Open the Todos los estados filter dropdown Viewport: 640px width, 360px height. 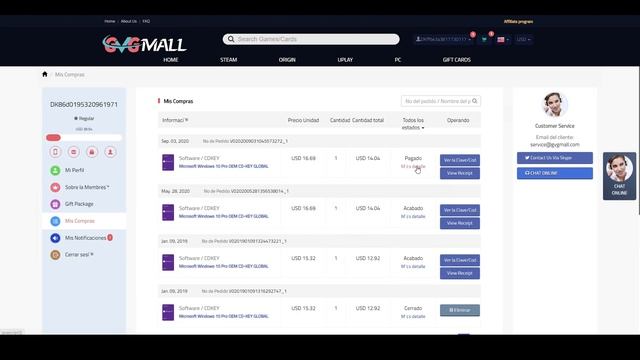click(x=413, y=124)
